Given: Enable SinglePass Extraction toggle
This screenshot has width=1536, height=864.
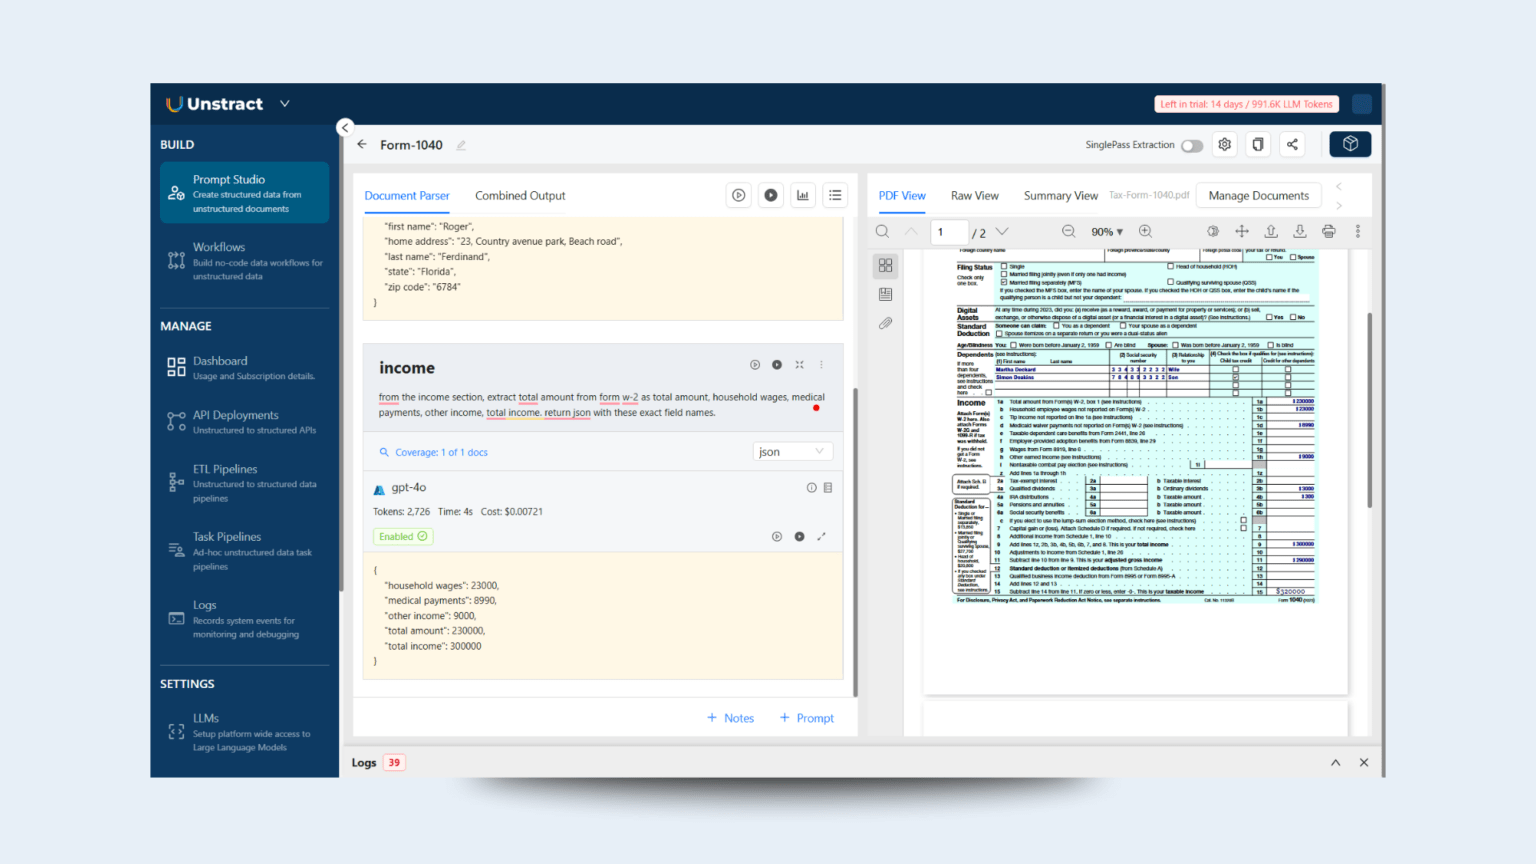Looking at the screenshot, I should click(1191, 145).
